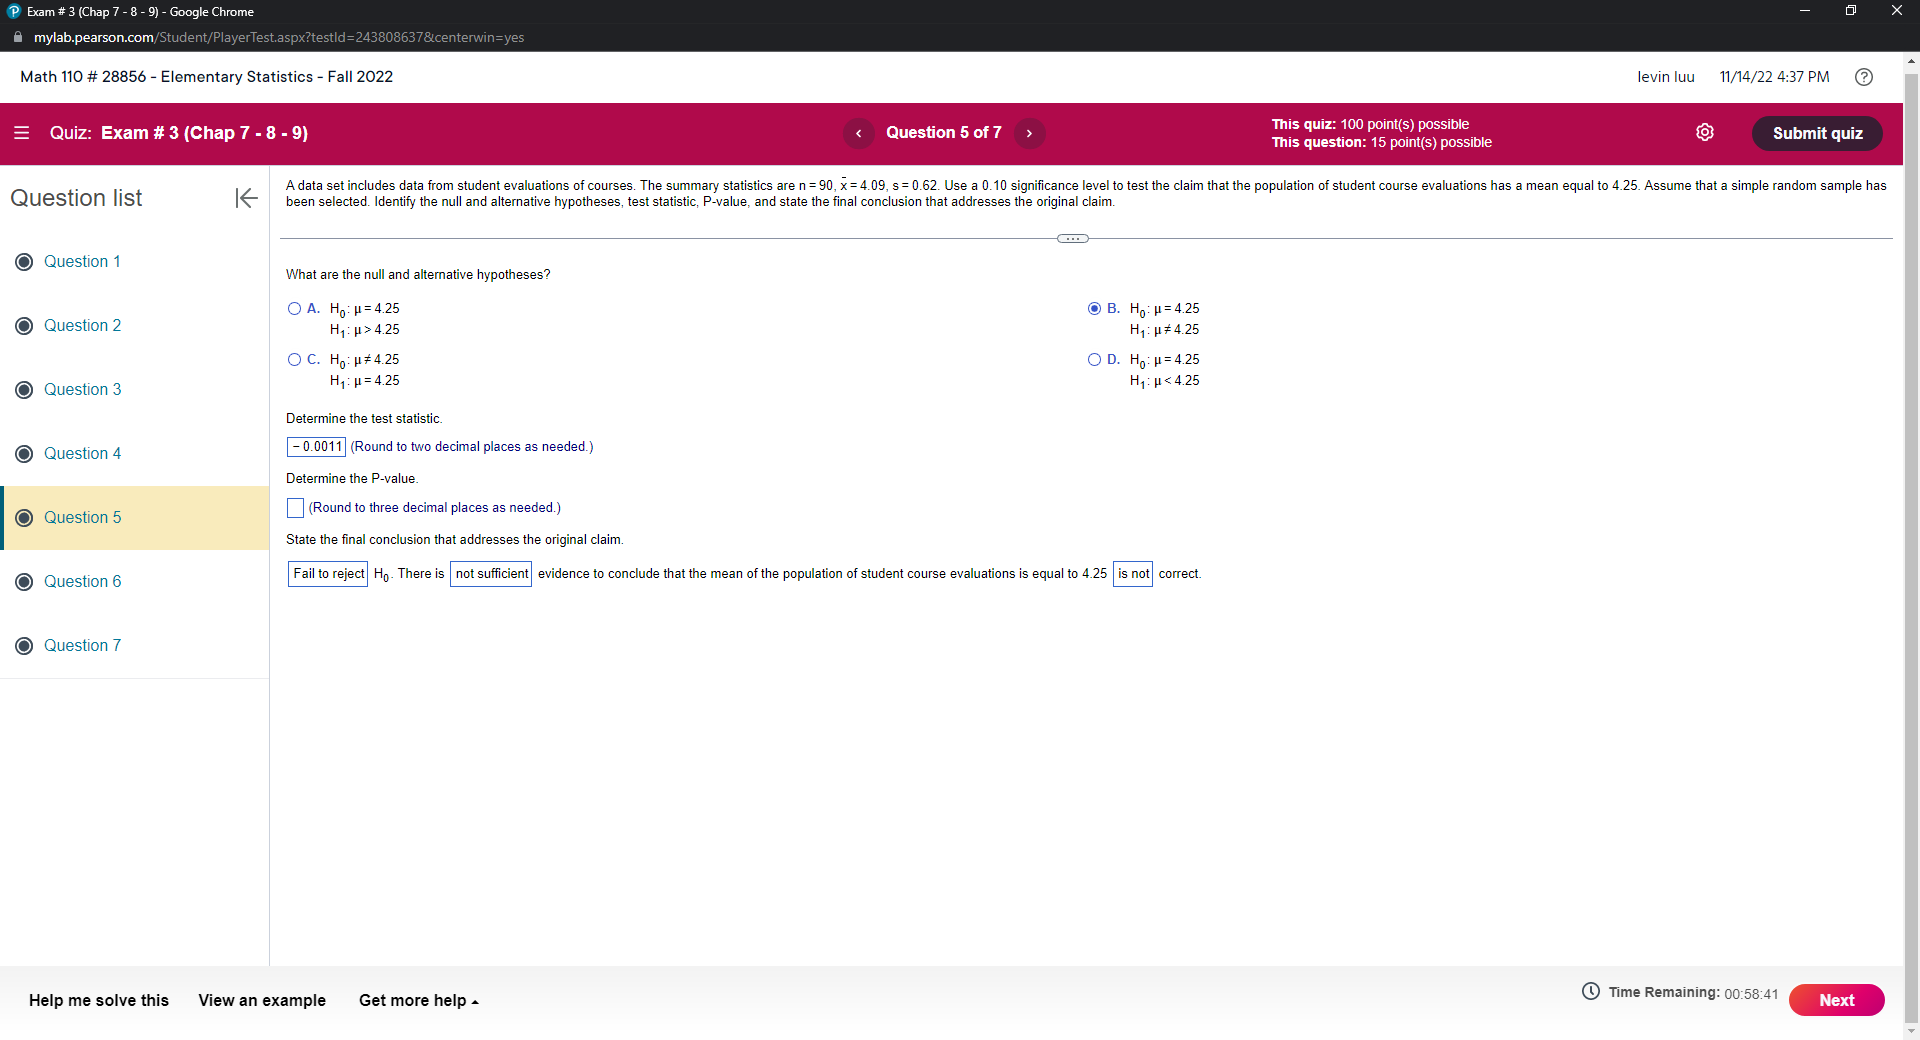Open the 'Fail to reject' conclusion dropdown
This screenshot has height=1040, width=1920.
point(327,573)
